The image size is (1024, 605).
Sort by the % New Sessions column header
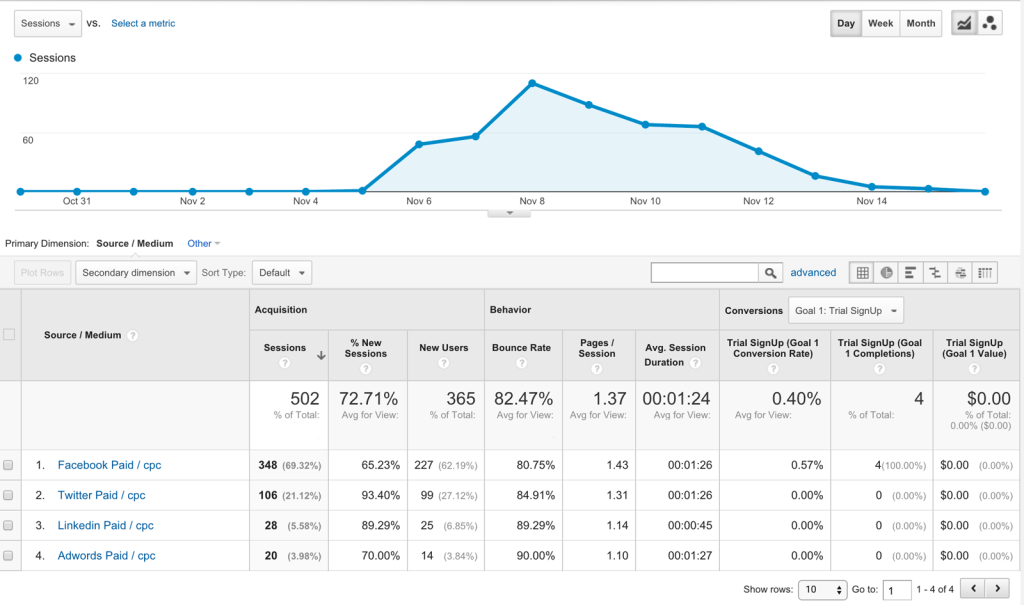pyautogui.click(x=366, y=348)
